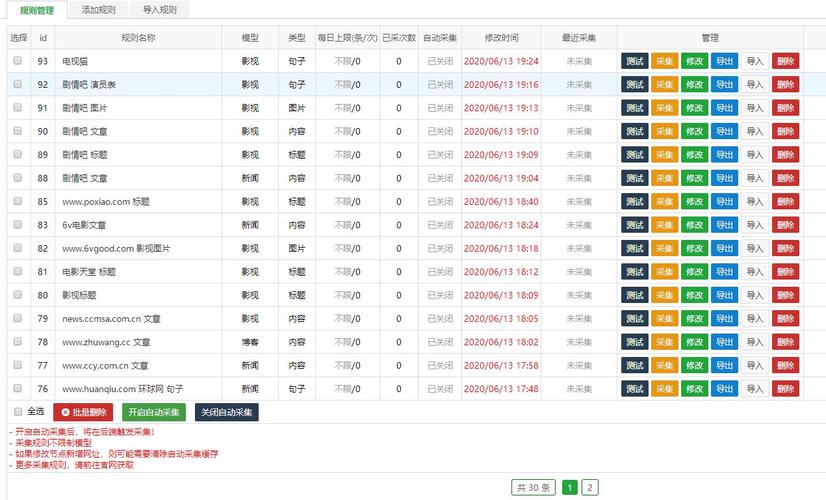Click 测试 for rule 剧情吧 演员表
The image size is (826, 500).
pos(635,84)
